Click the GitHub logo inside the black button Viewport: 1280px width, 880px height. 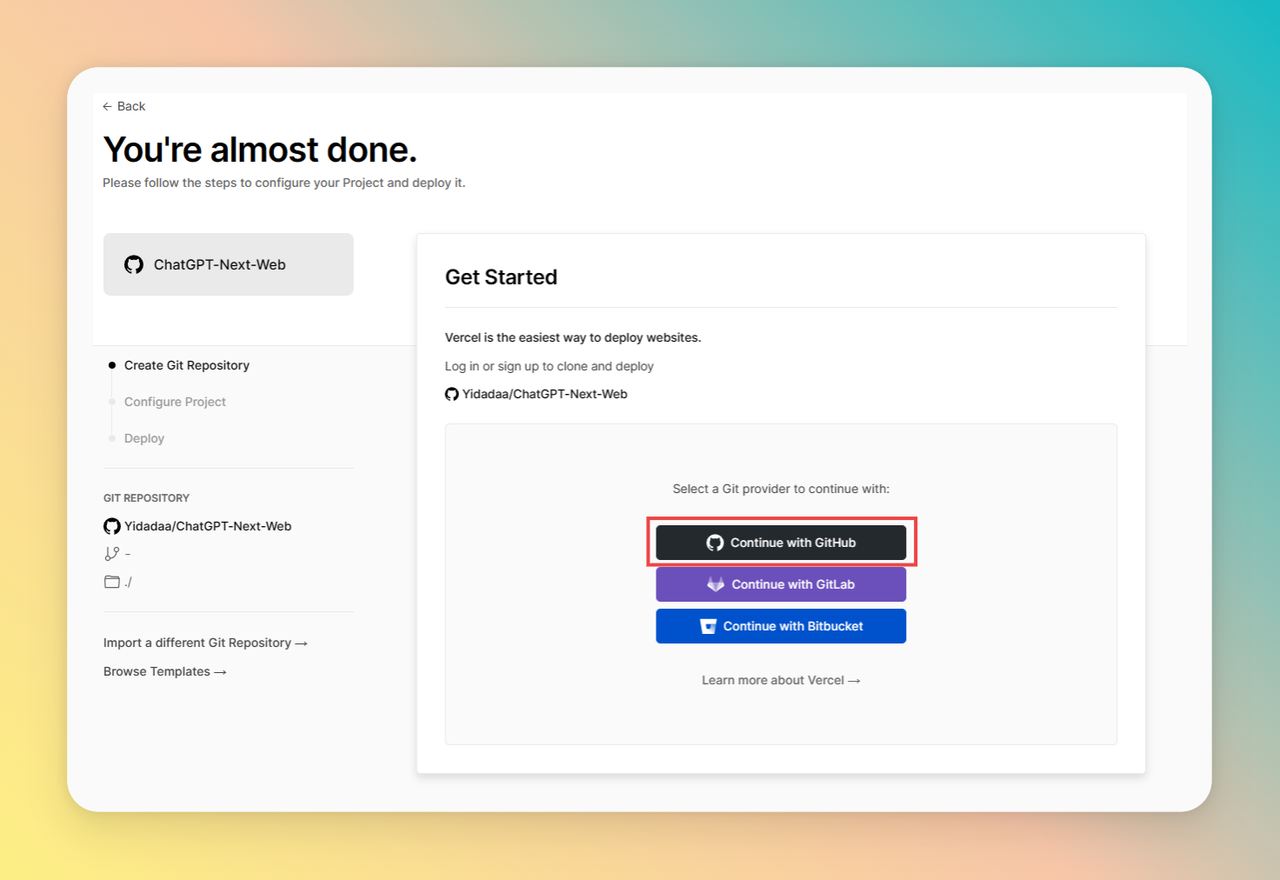pos(715,543)
